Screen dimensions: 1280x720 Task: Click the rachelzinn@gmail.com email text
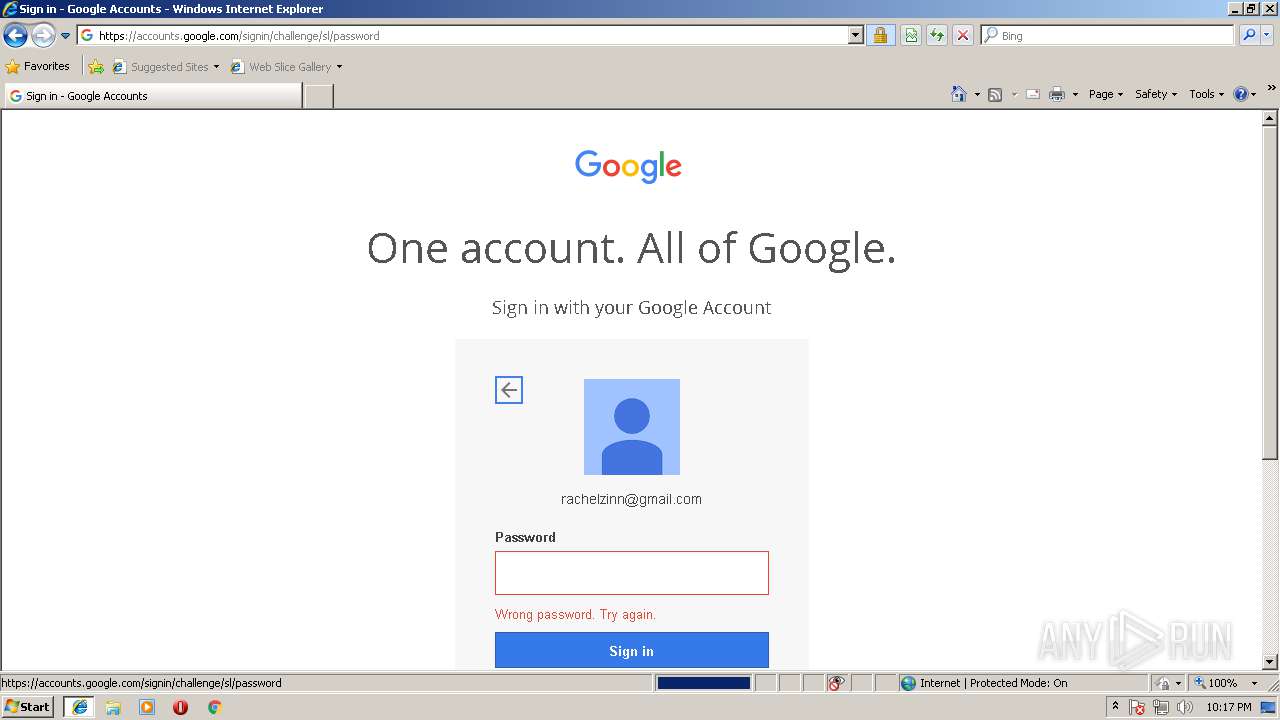[x=631, y=499]
